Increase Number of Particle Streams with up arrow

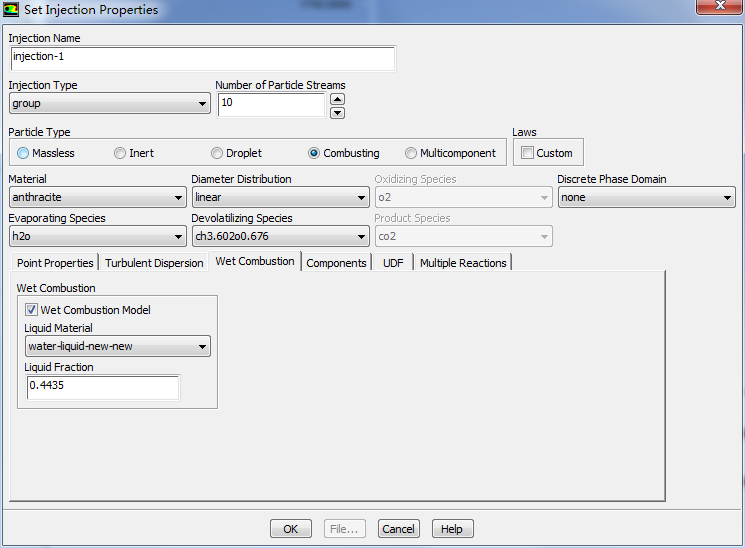(x=337, y=98)
